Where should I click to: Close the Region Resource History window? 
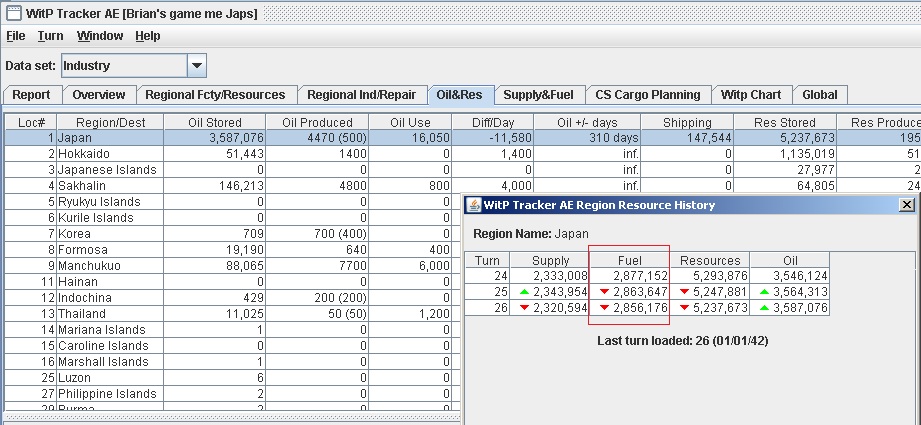(x=907, y=205)
